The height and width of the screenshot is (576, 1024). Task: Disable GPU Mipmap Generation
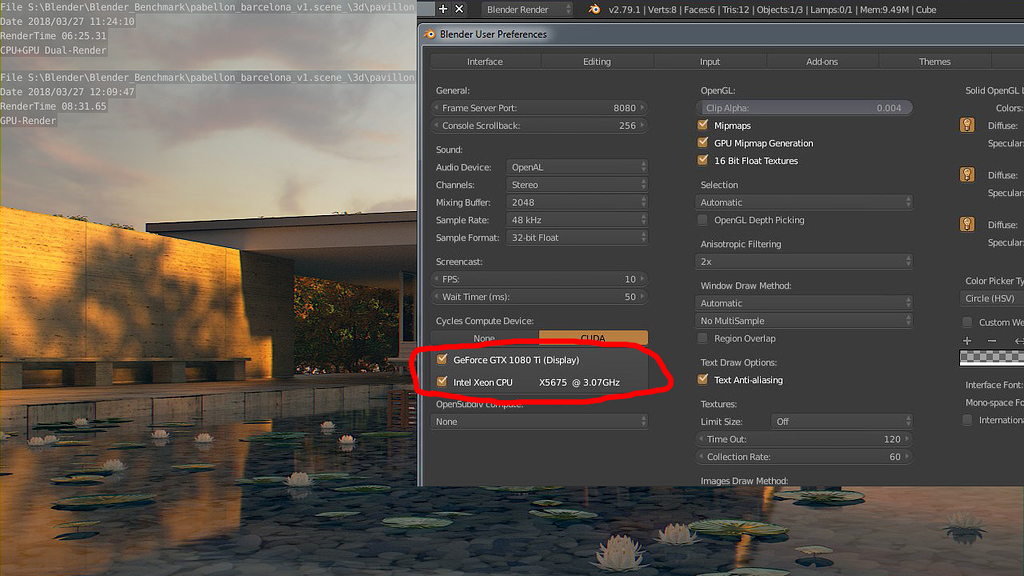[703, 143]
